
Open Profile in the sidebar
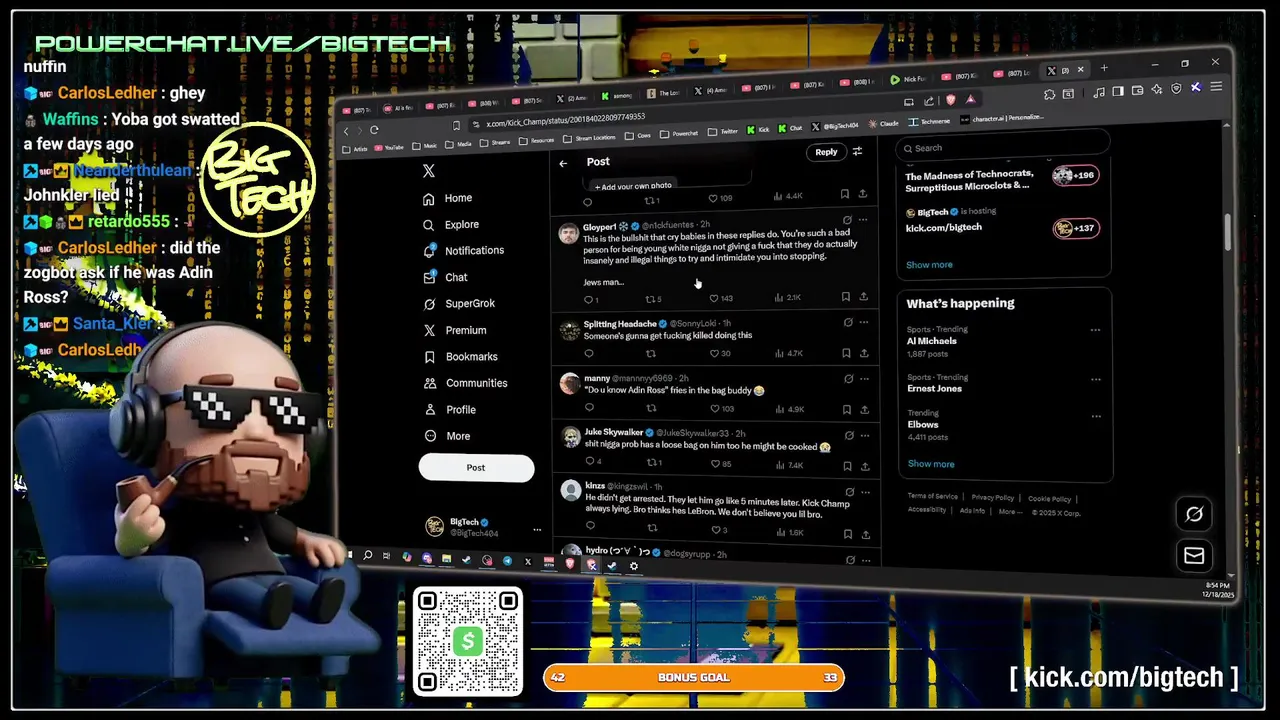(450, 410)
